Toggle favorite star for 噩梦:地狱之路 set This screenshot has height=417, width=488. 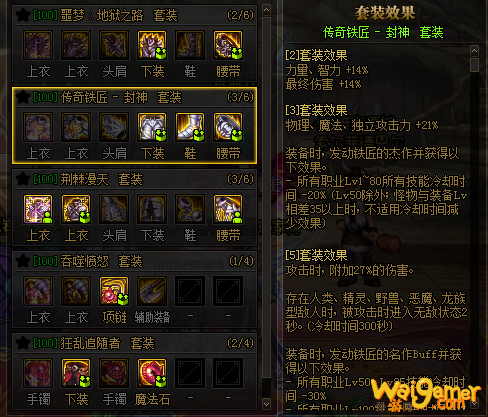pyautogui.click(x=23, y=15)
